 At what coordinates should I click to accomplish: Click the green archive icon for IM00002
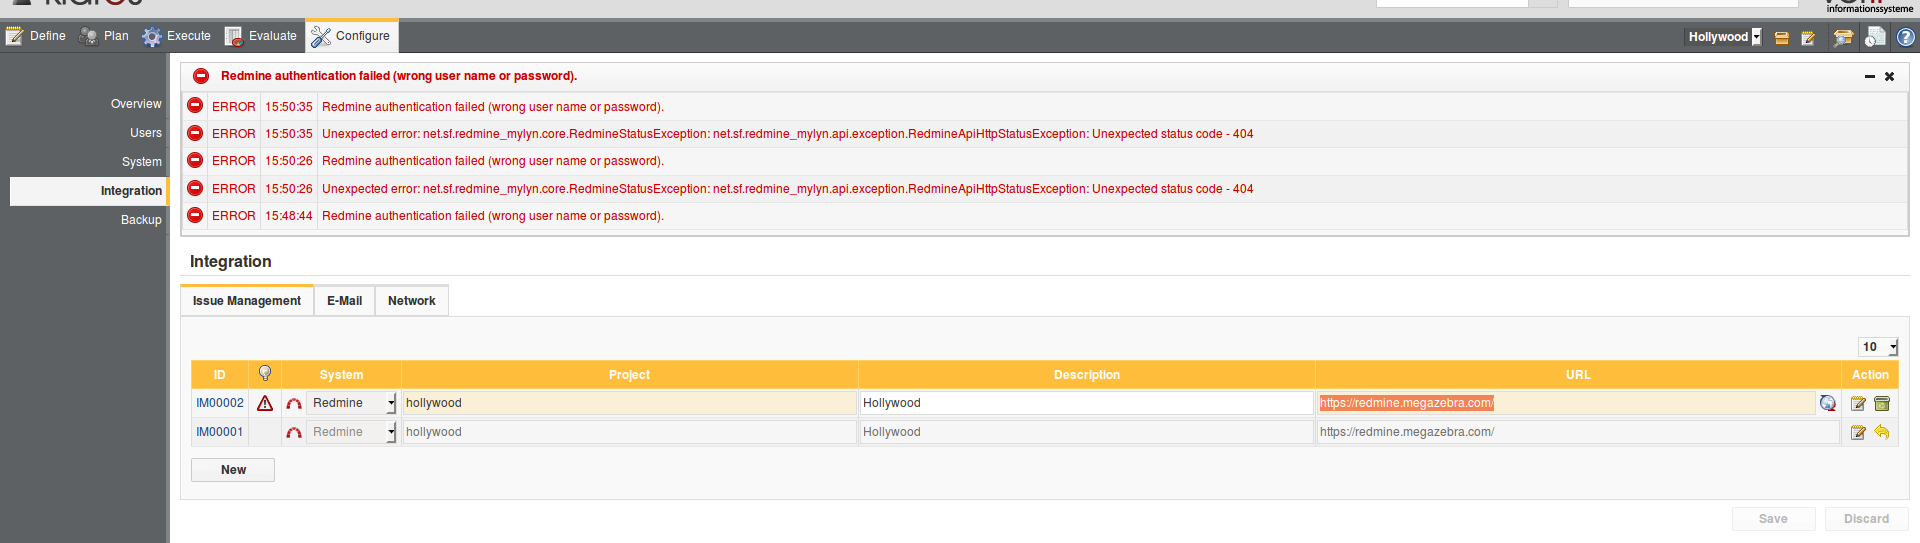(x=1882, y=404)
